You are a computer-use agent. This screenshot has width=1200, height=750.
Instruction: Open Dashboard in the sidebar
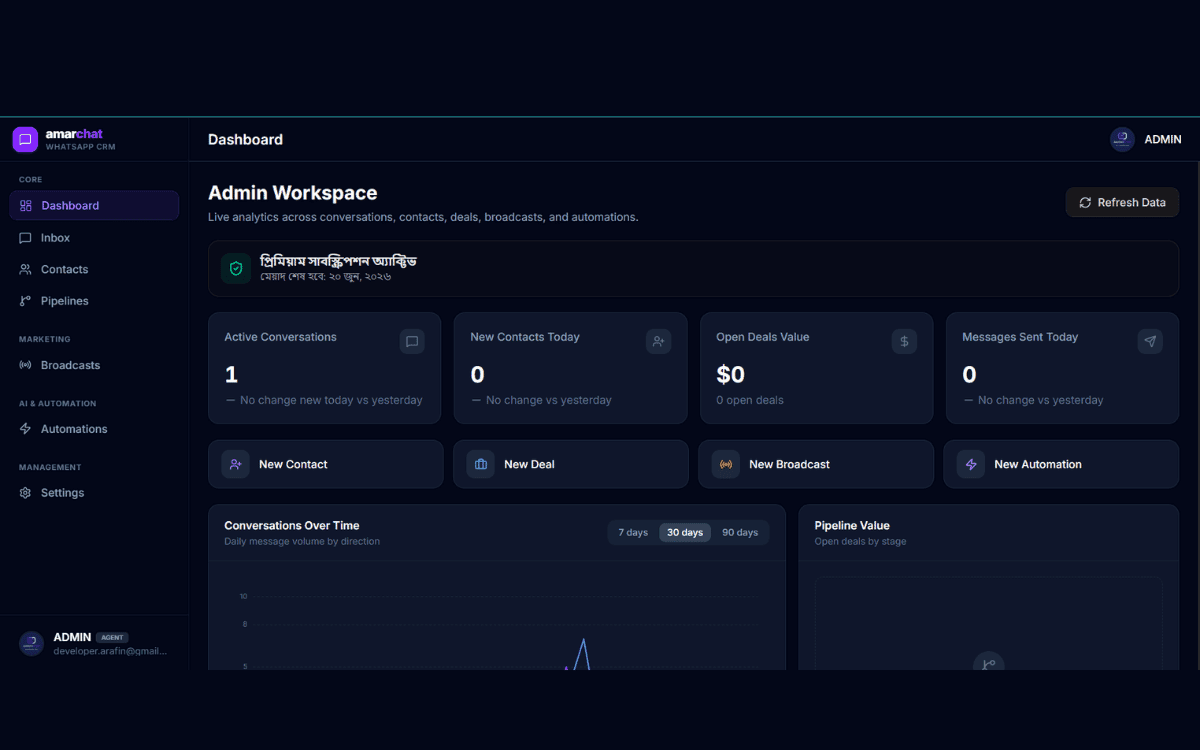click(94, 205)
